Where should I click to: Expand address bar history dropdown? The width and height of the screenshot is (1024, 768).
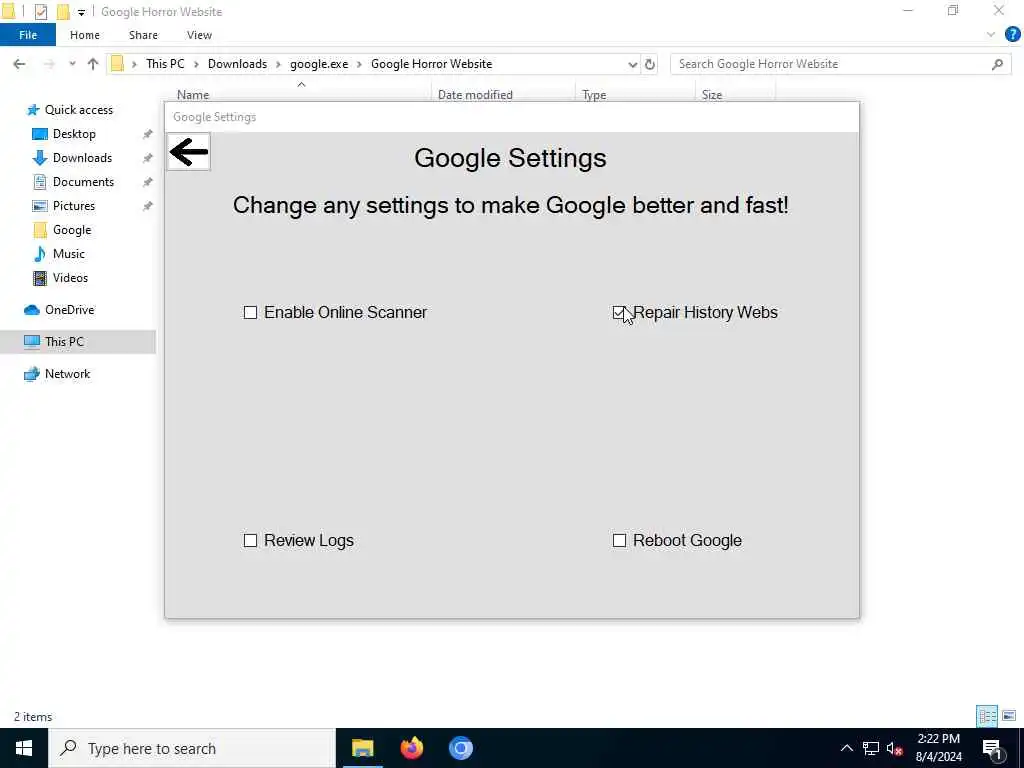click(632, 64)
